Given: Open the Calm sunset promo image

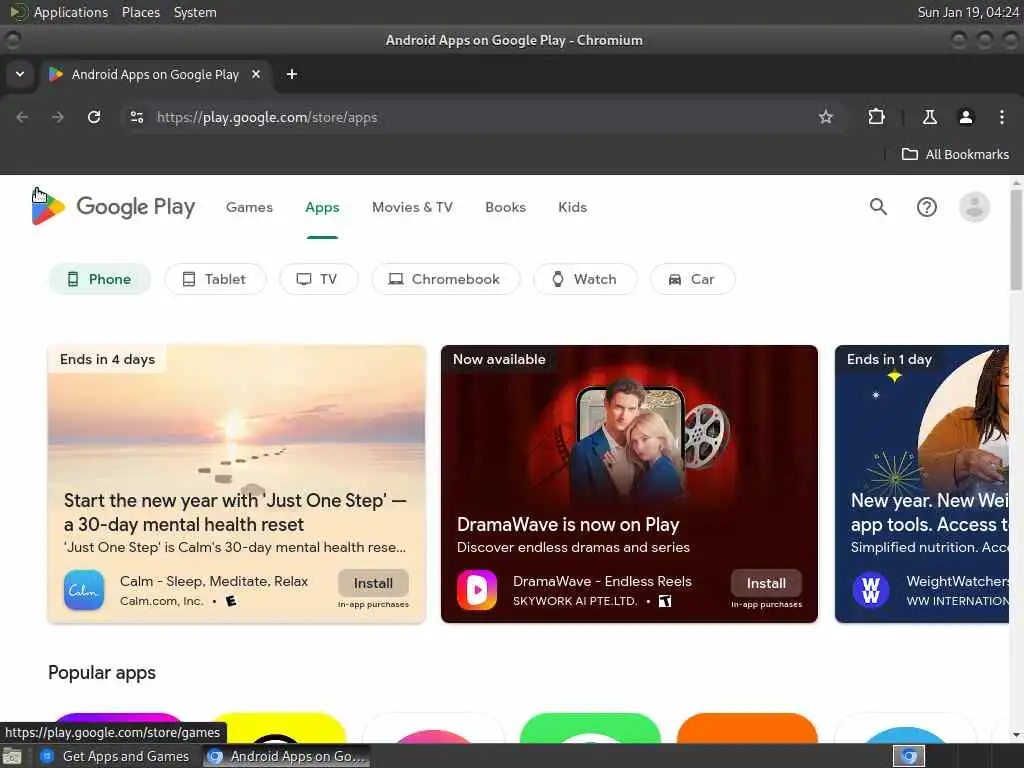Looking at the screenshot, I should click(x=236, y=418).
